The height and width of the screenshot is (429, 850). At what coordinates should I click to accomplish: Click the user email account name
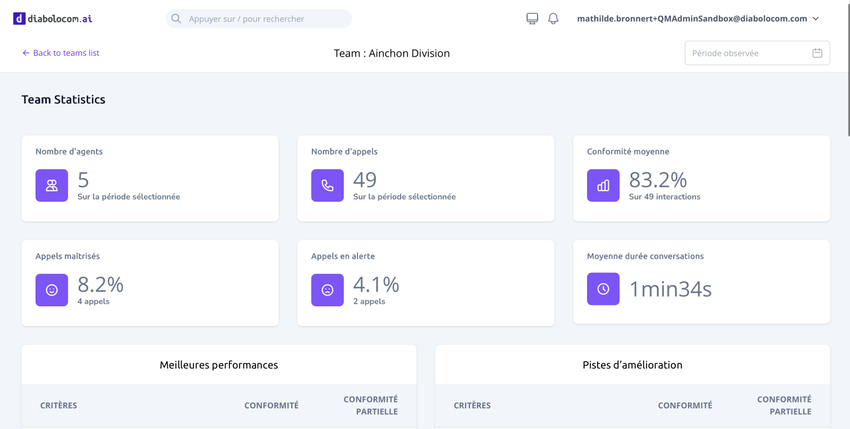[691, 19]
